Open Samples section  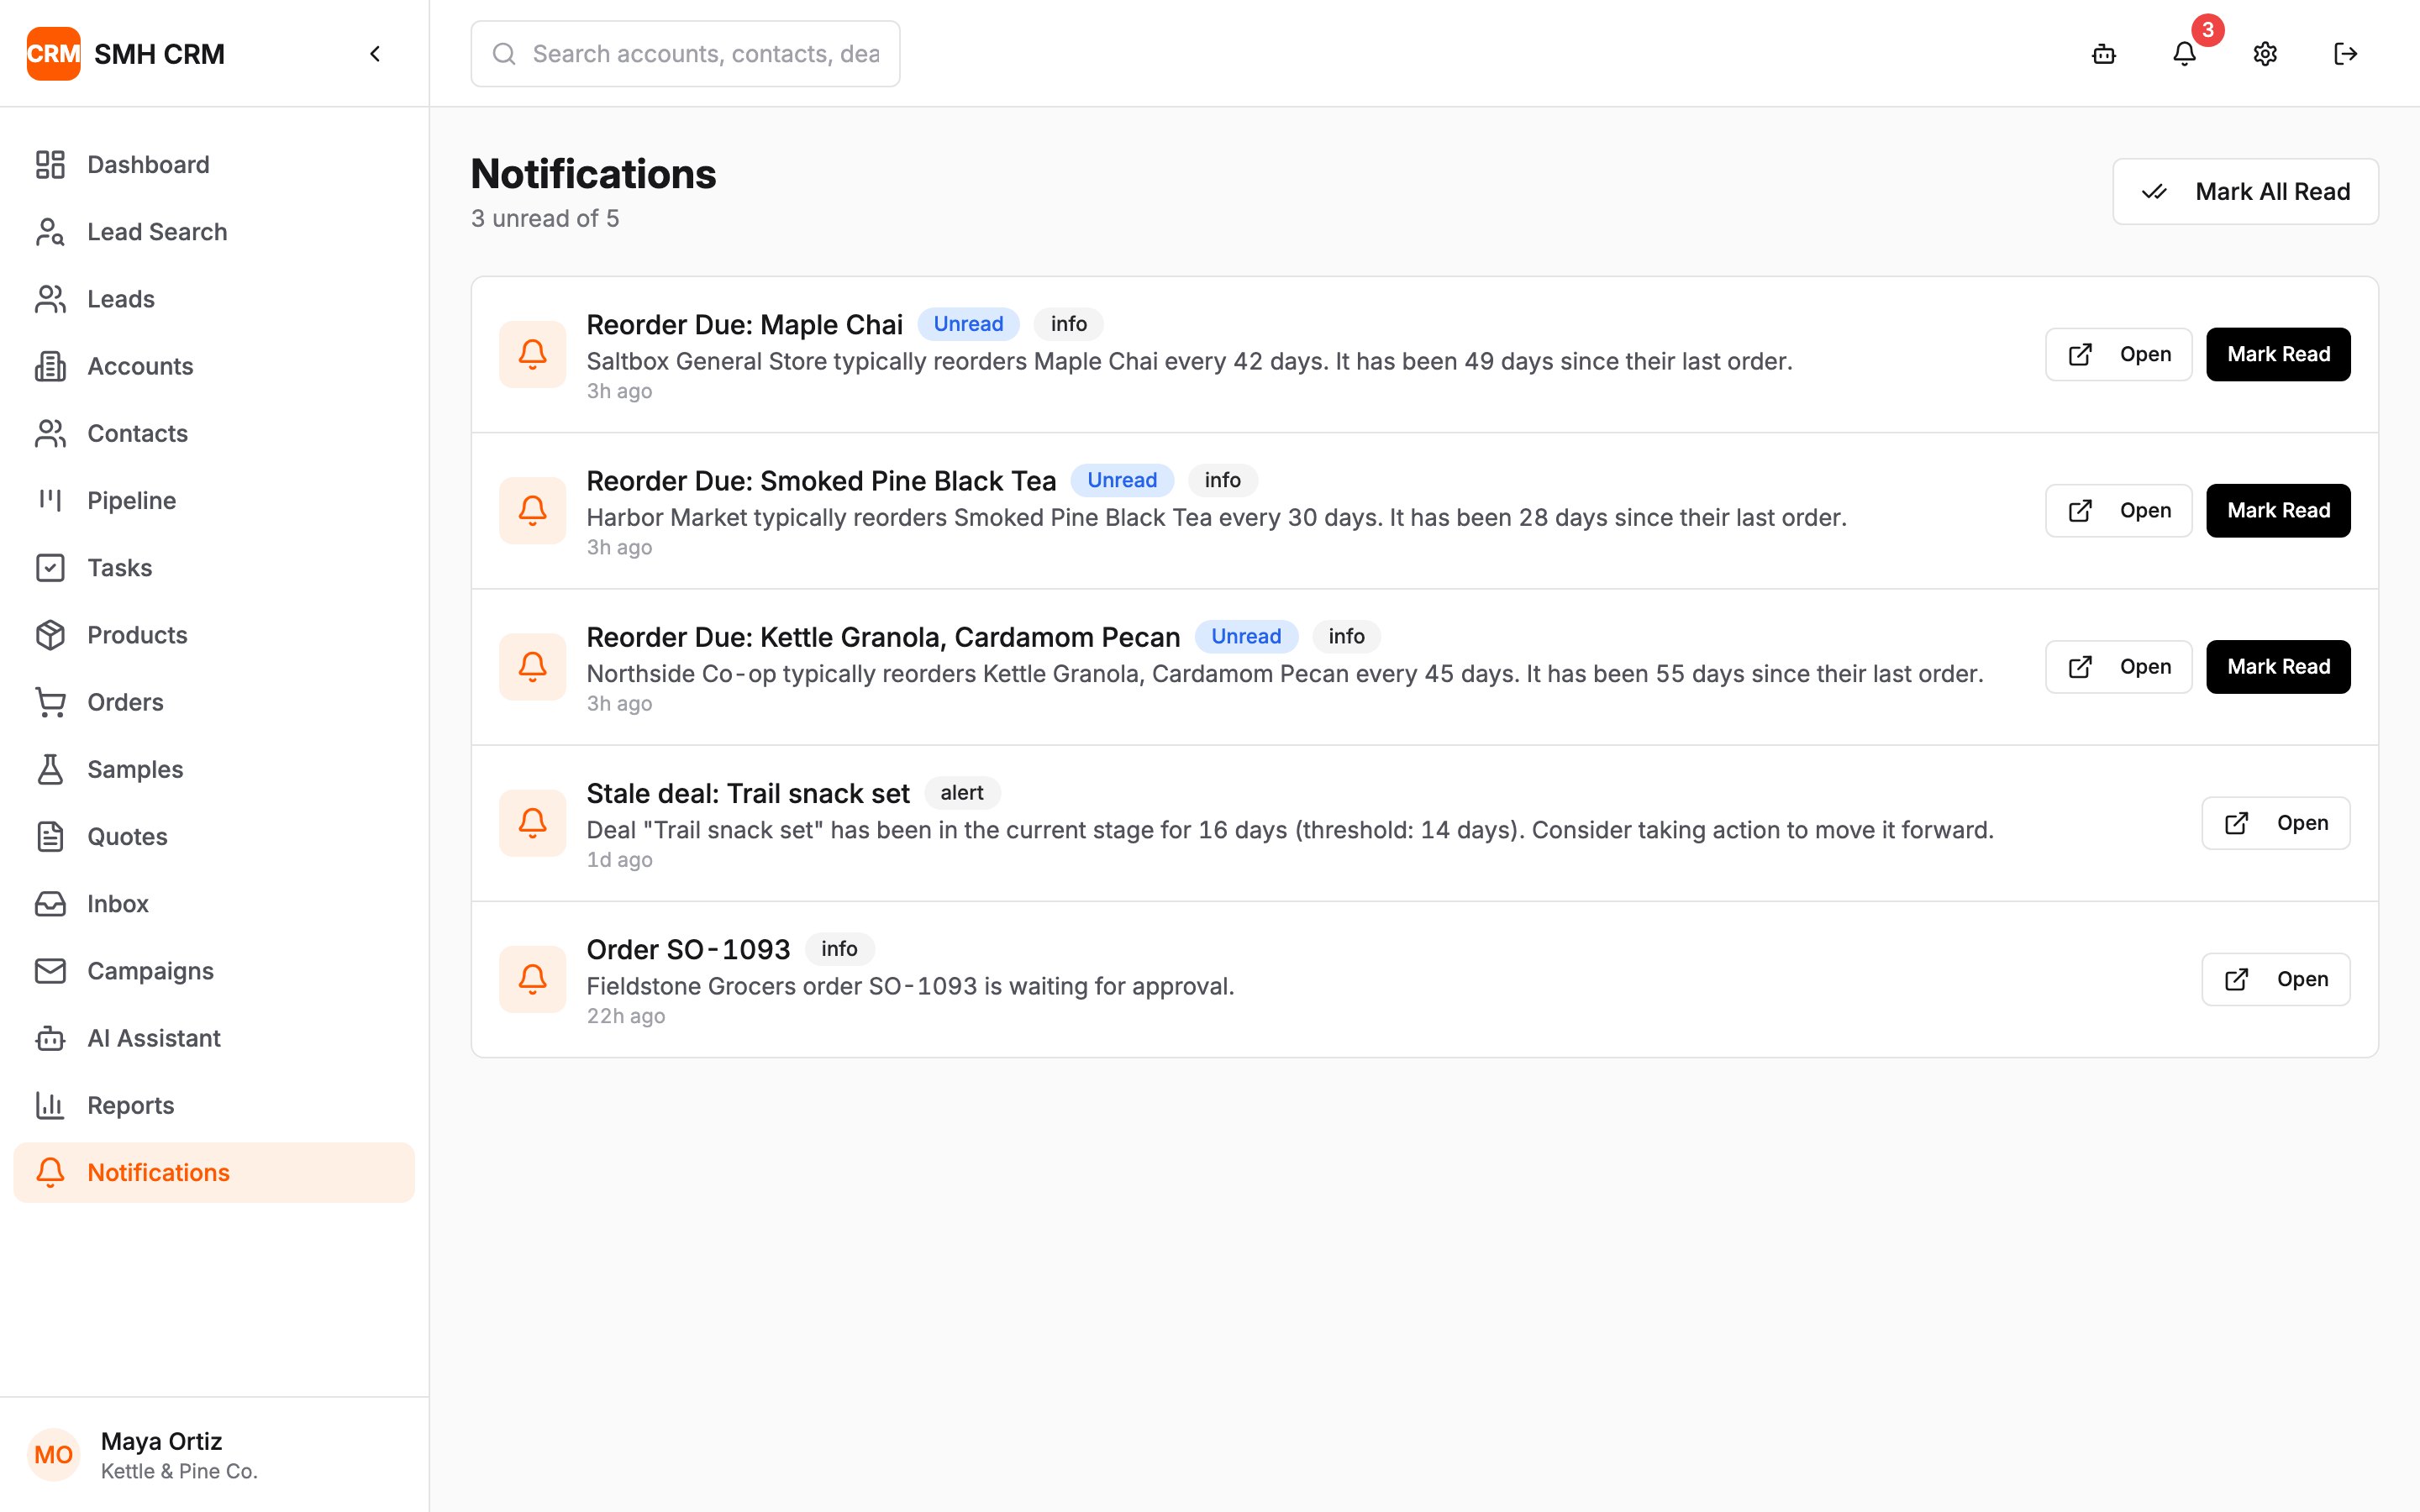coord(214,769)
